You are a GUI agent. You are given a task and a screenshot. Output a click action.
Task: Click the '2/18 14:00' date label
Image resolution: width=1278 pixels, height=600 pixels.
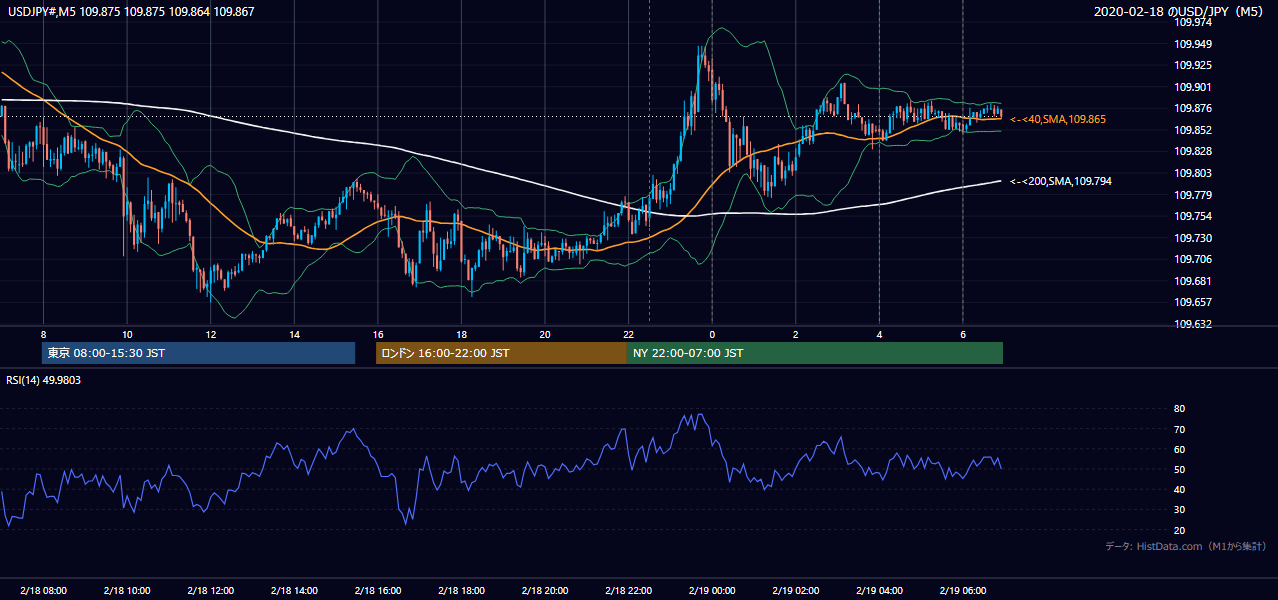(x=294, y=590)
